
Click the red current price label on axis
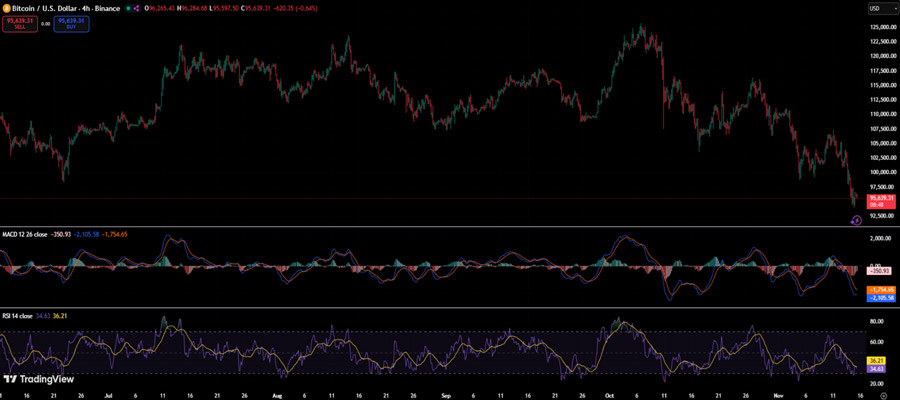[x=881, y=201]
